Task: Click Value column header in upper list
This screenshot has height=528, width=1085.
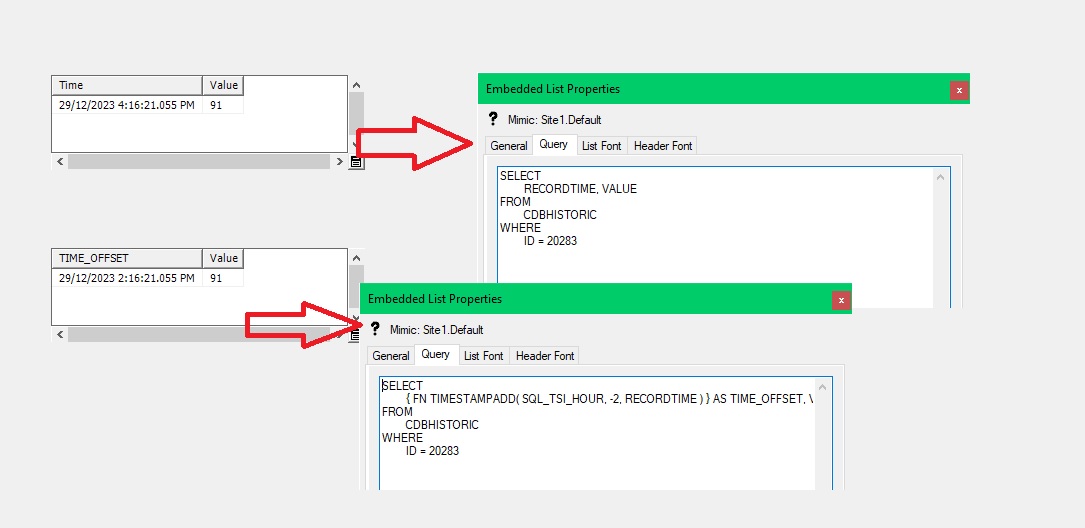Action: click(x=223, y=85)
